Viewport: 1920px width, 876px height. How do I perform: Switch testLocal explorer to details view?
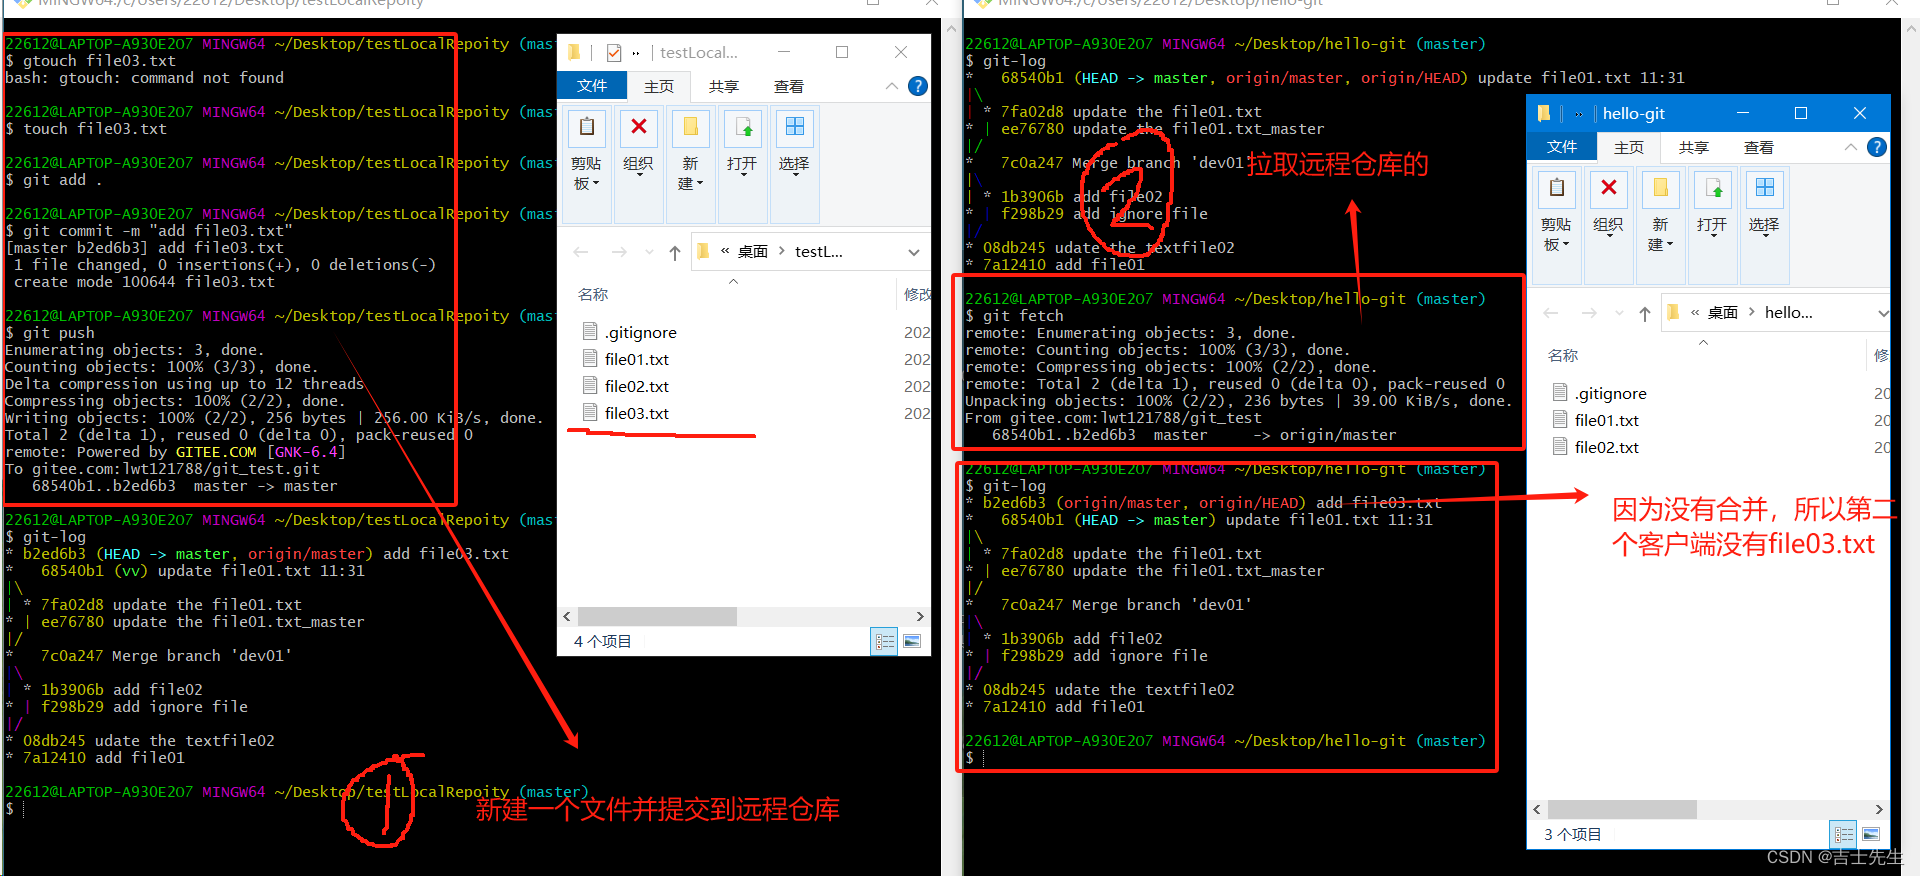885,641
